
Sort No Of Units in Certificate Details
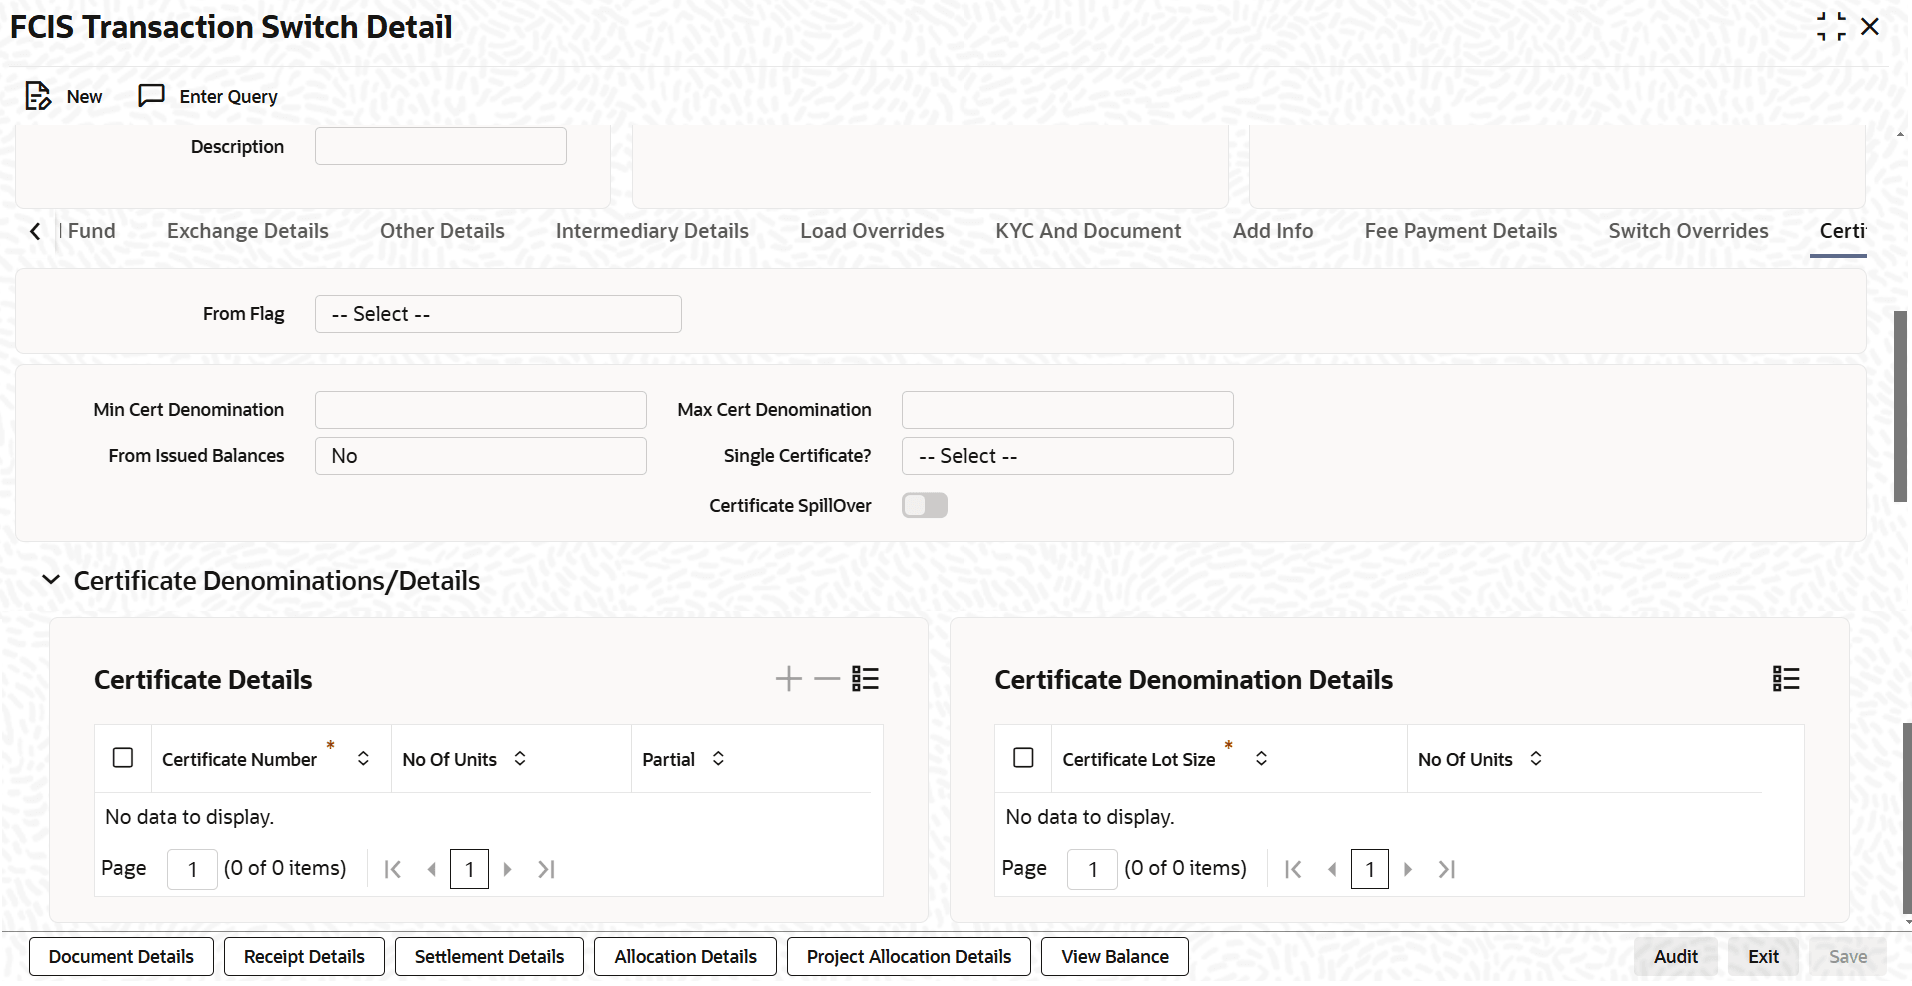pyautogui.click(x=520, y=759)
